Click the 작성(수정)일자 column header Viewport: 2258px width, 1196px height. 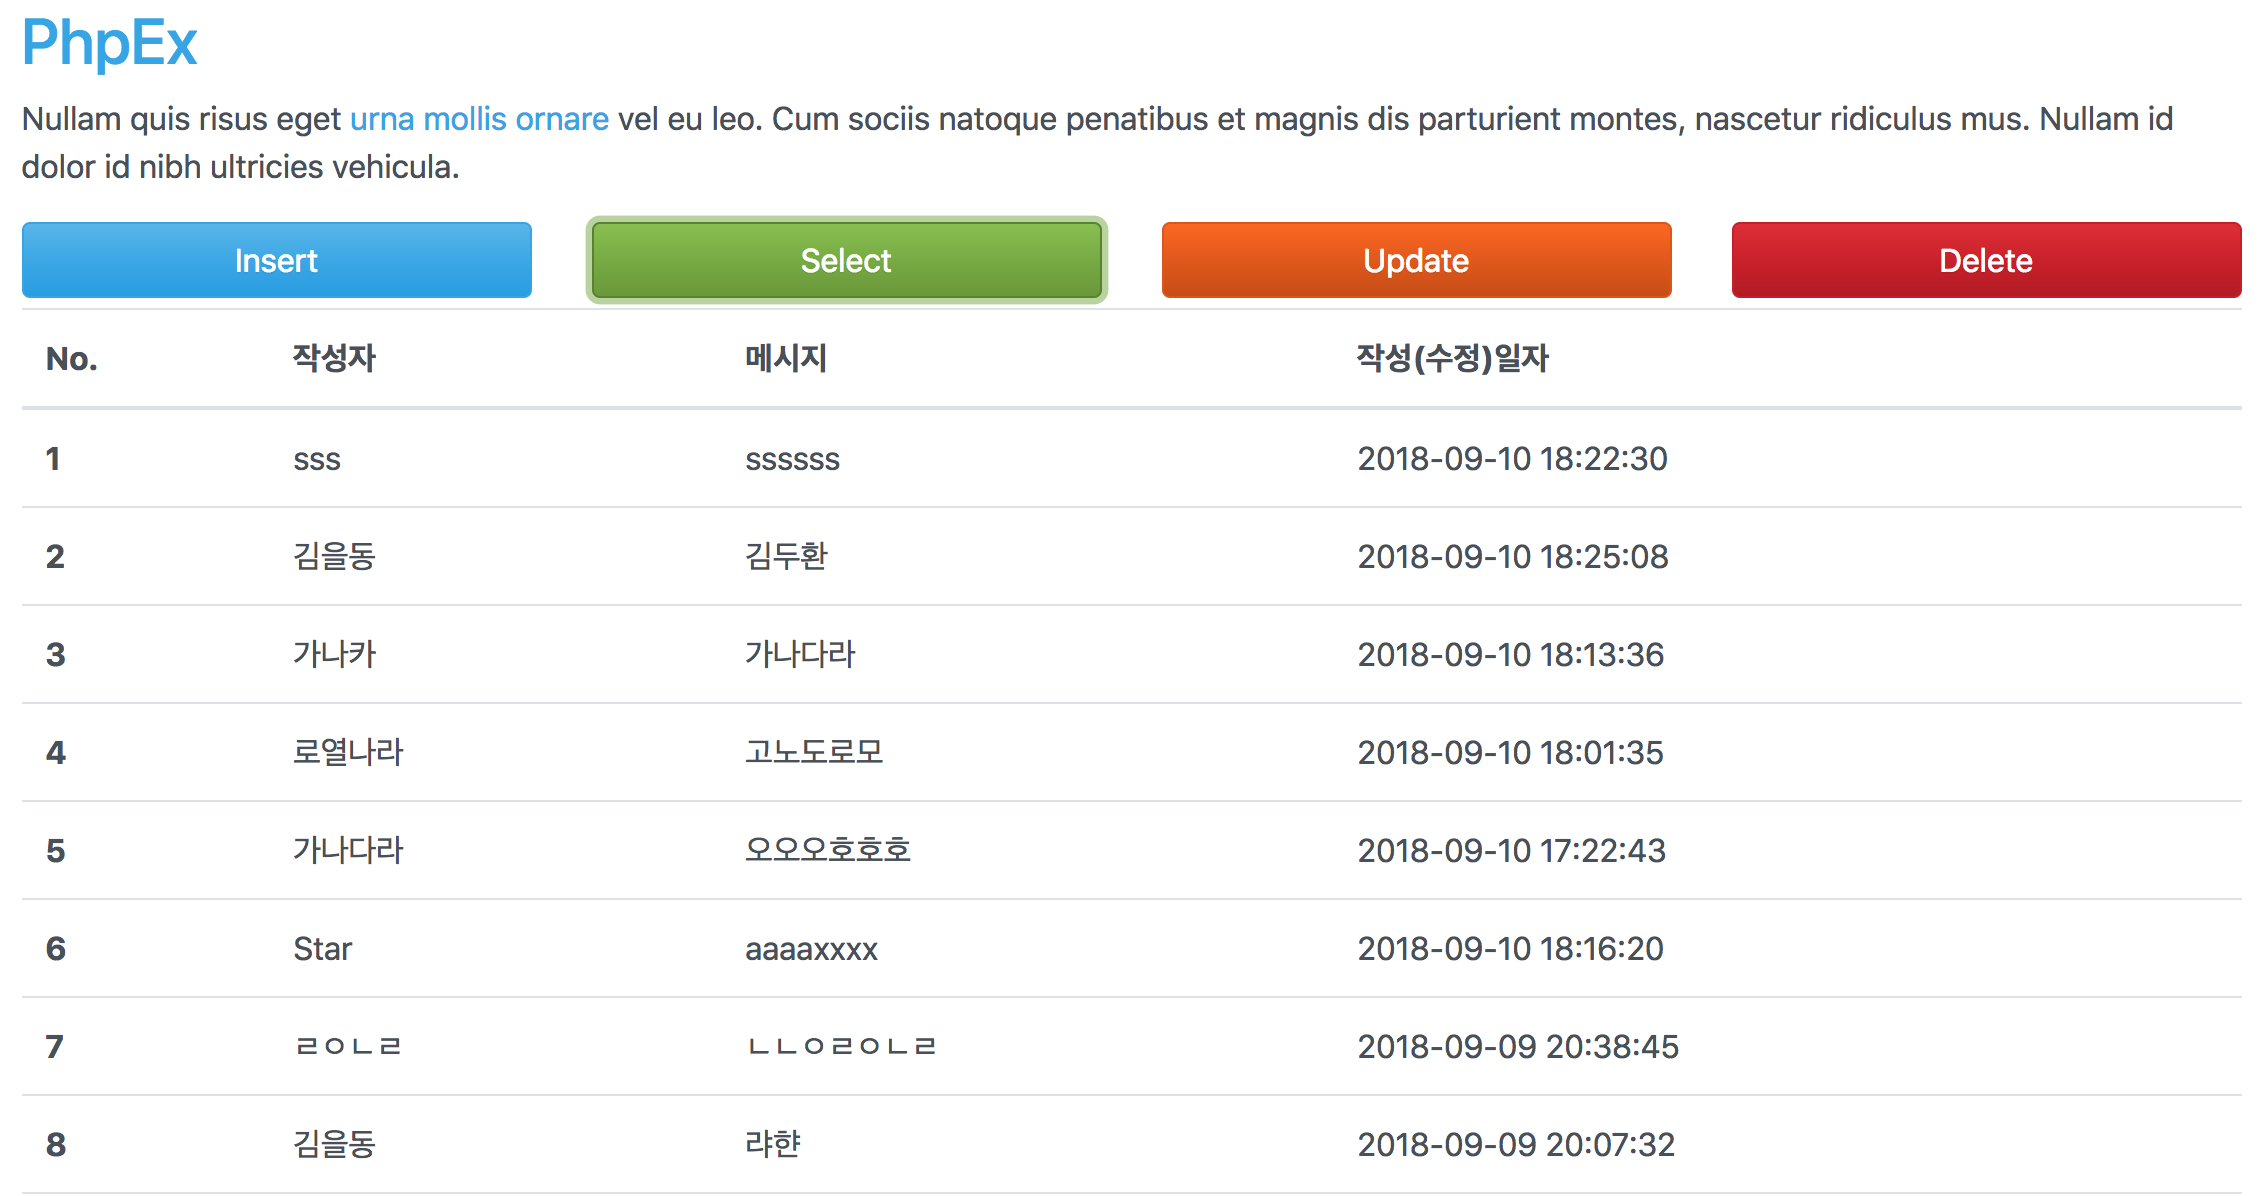click(x=1452, y=359)
